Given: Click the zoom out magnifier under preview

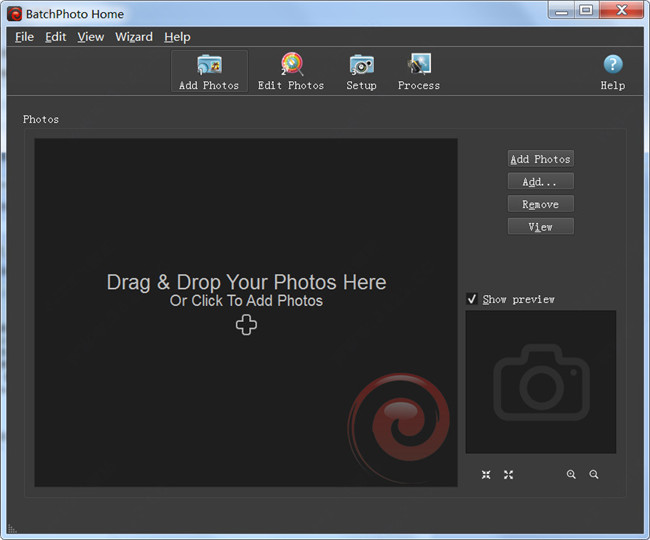Looking at the screenshot, I should [594, 475].
